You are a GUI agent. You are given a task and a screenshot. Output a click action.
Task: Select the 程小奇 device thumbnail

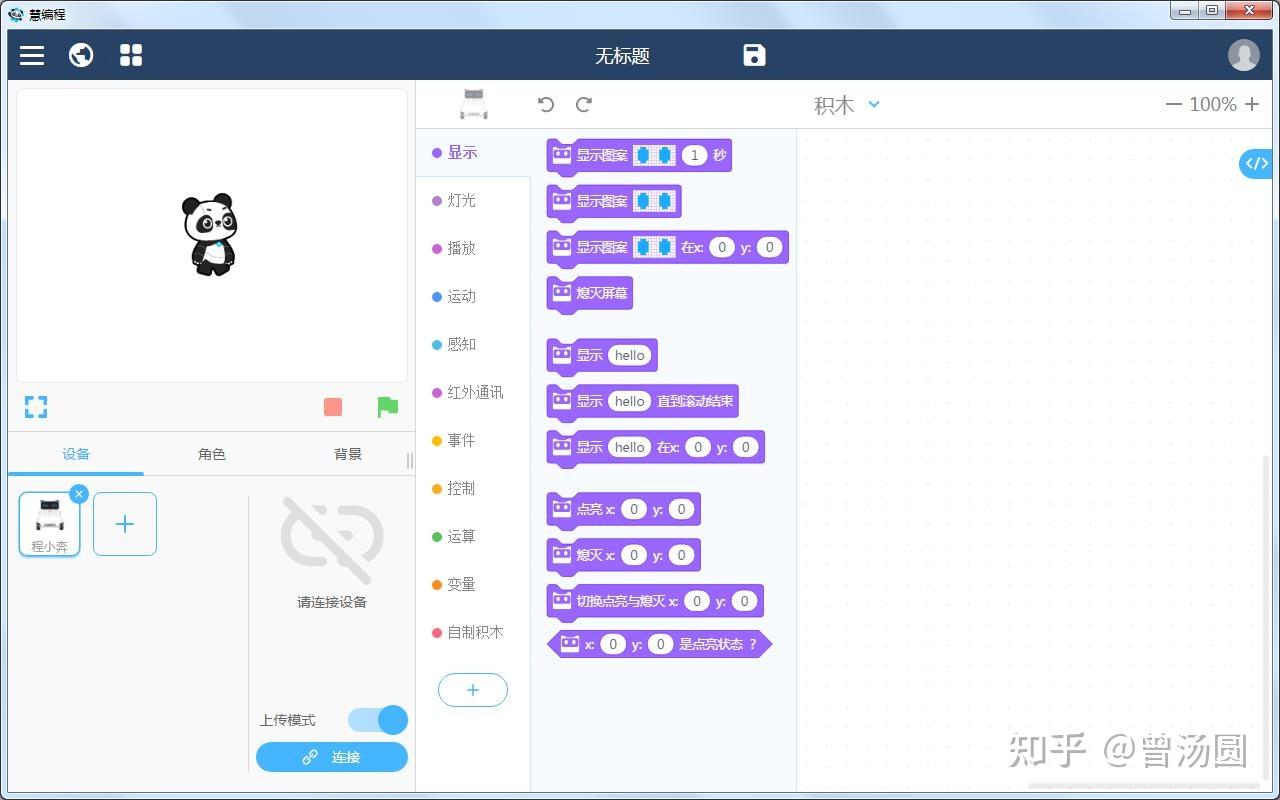pos(48,523)
